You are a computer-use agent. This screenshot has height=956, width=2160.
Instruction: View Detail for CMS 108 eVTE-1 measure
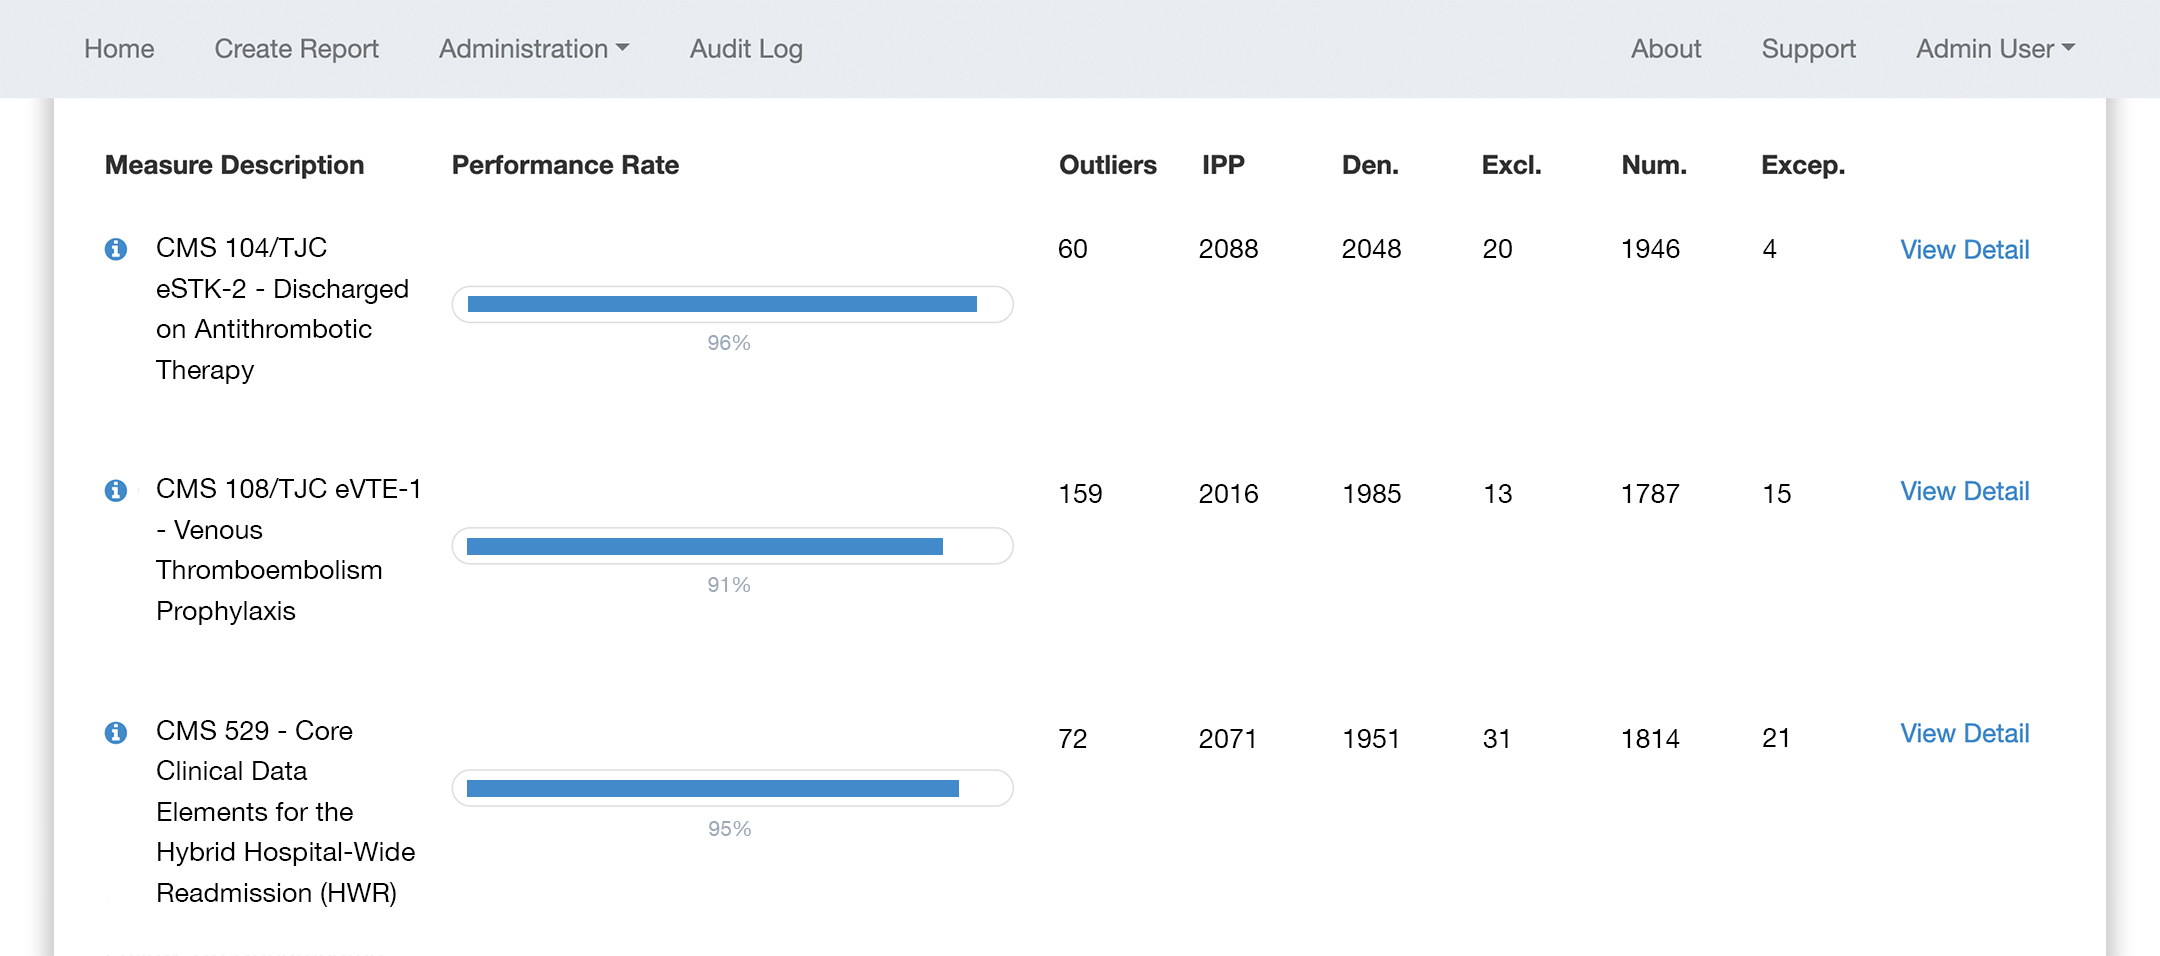point(1965,491)
